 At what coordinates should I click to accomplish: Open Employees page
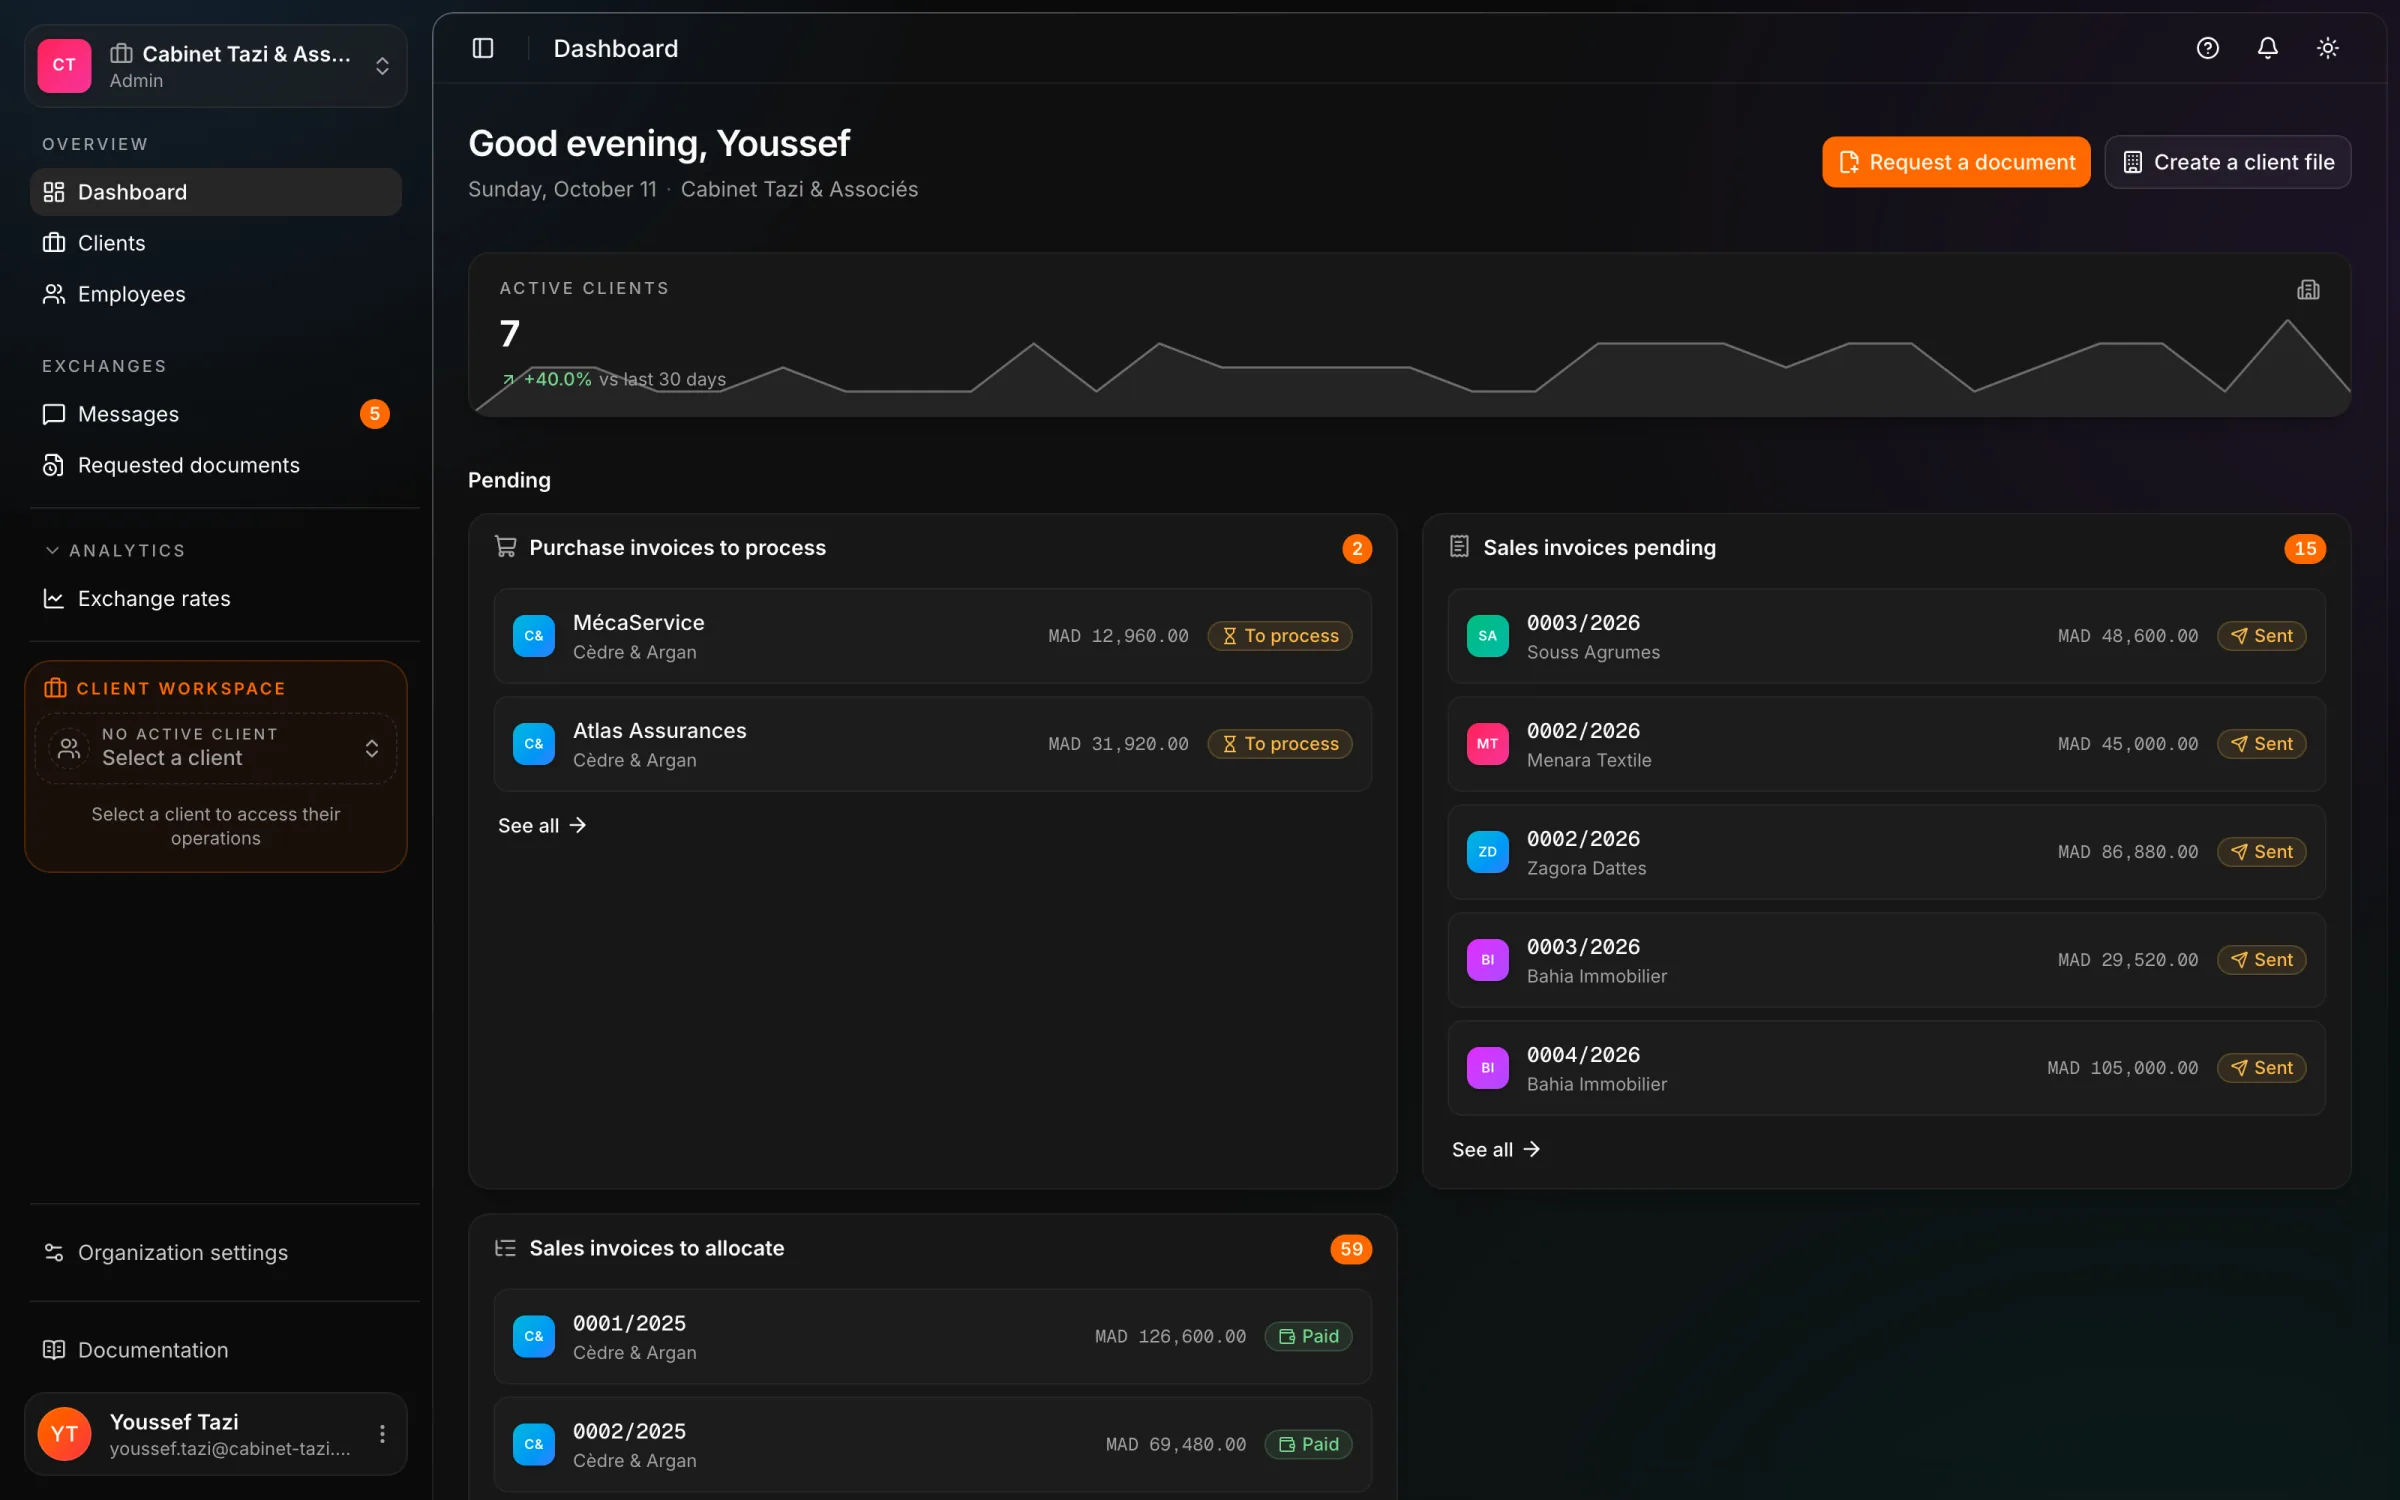click(216, 294)
